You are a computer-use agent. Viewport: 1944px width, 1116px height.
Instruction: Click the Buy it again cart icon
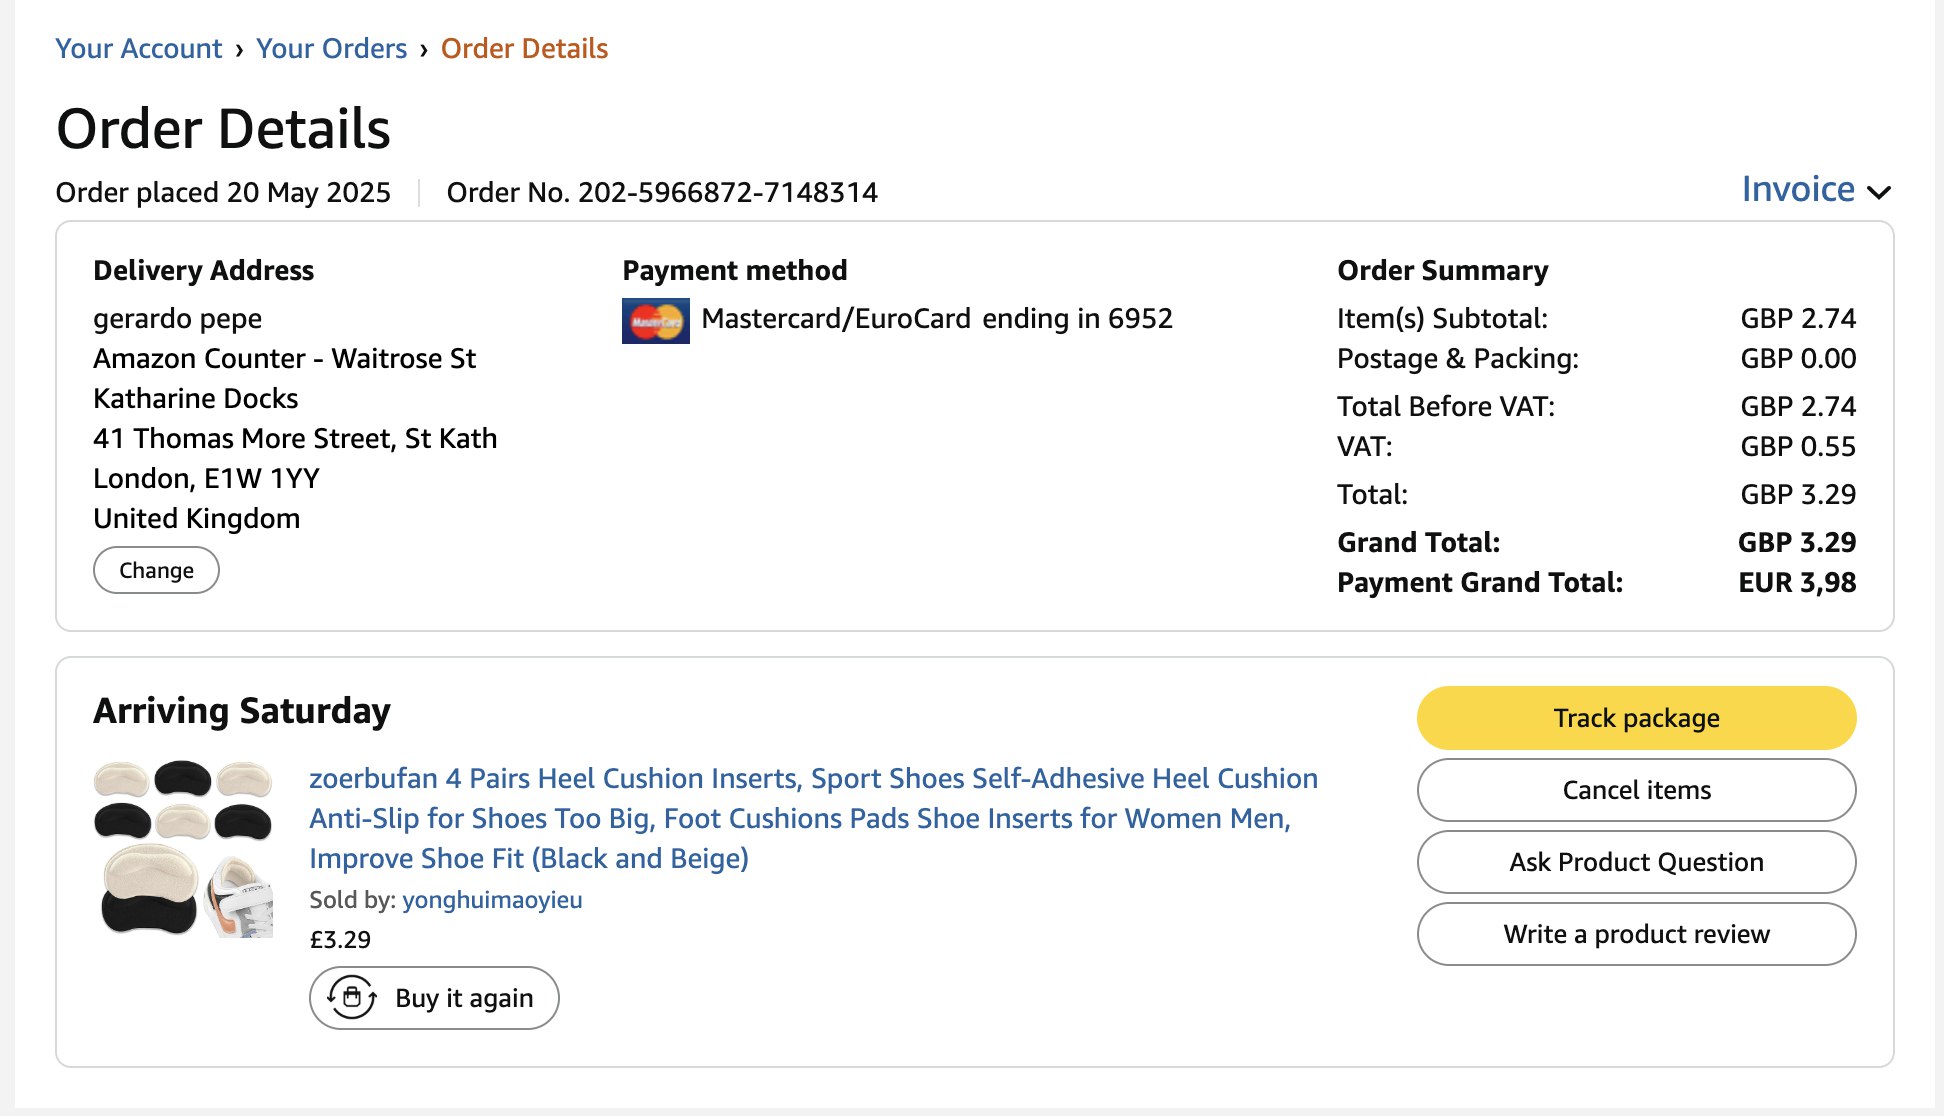click(352, 997)
